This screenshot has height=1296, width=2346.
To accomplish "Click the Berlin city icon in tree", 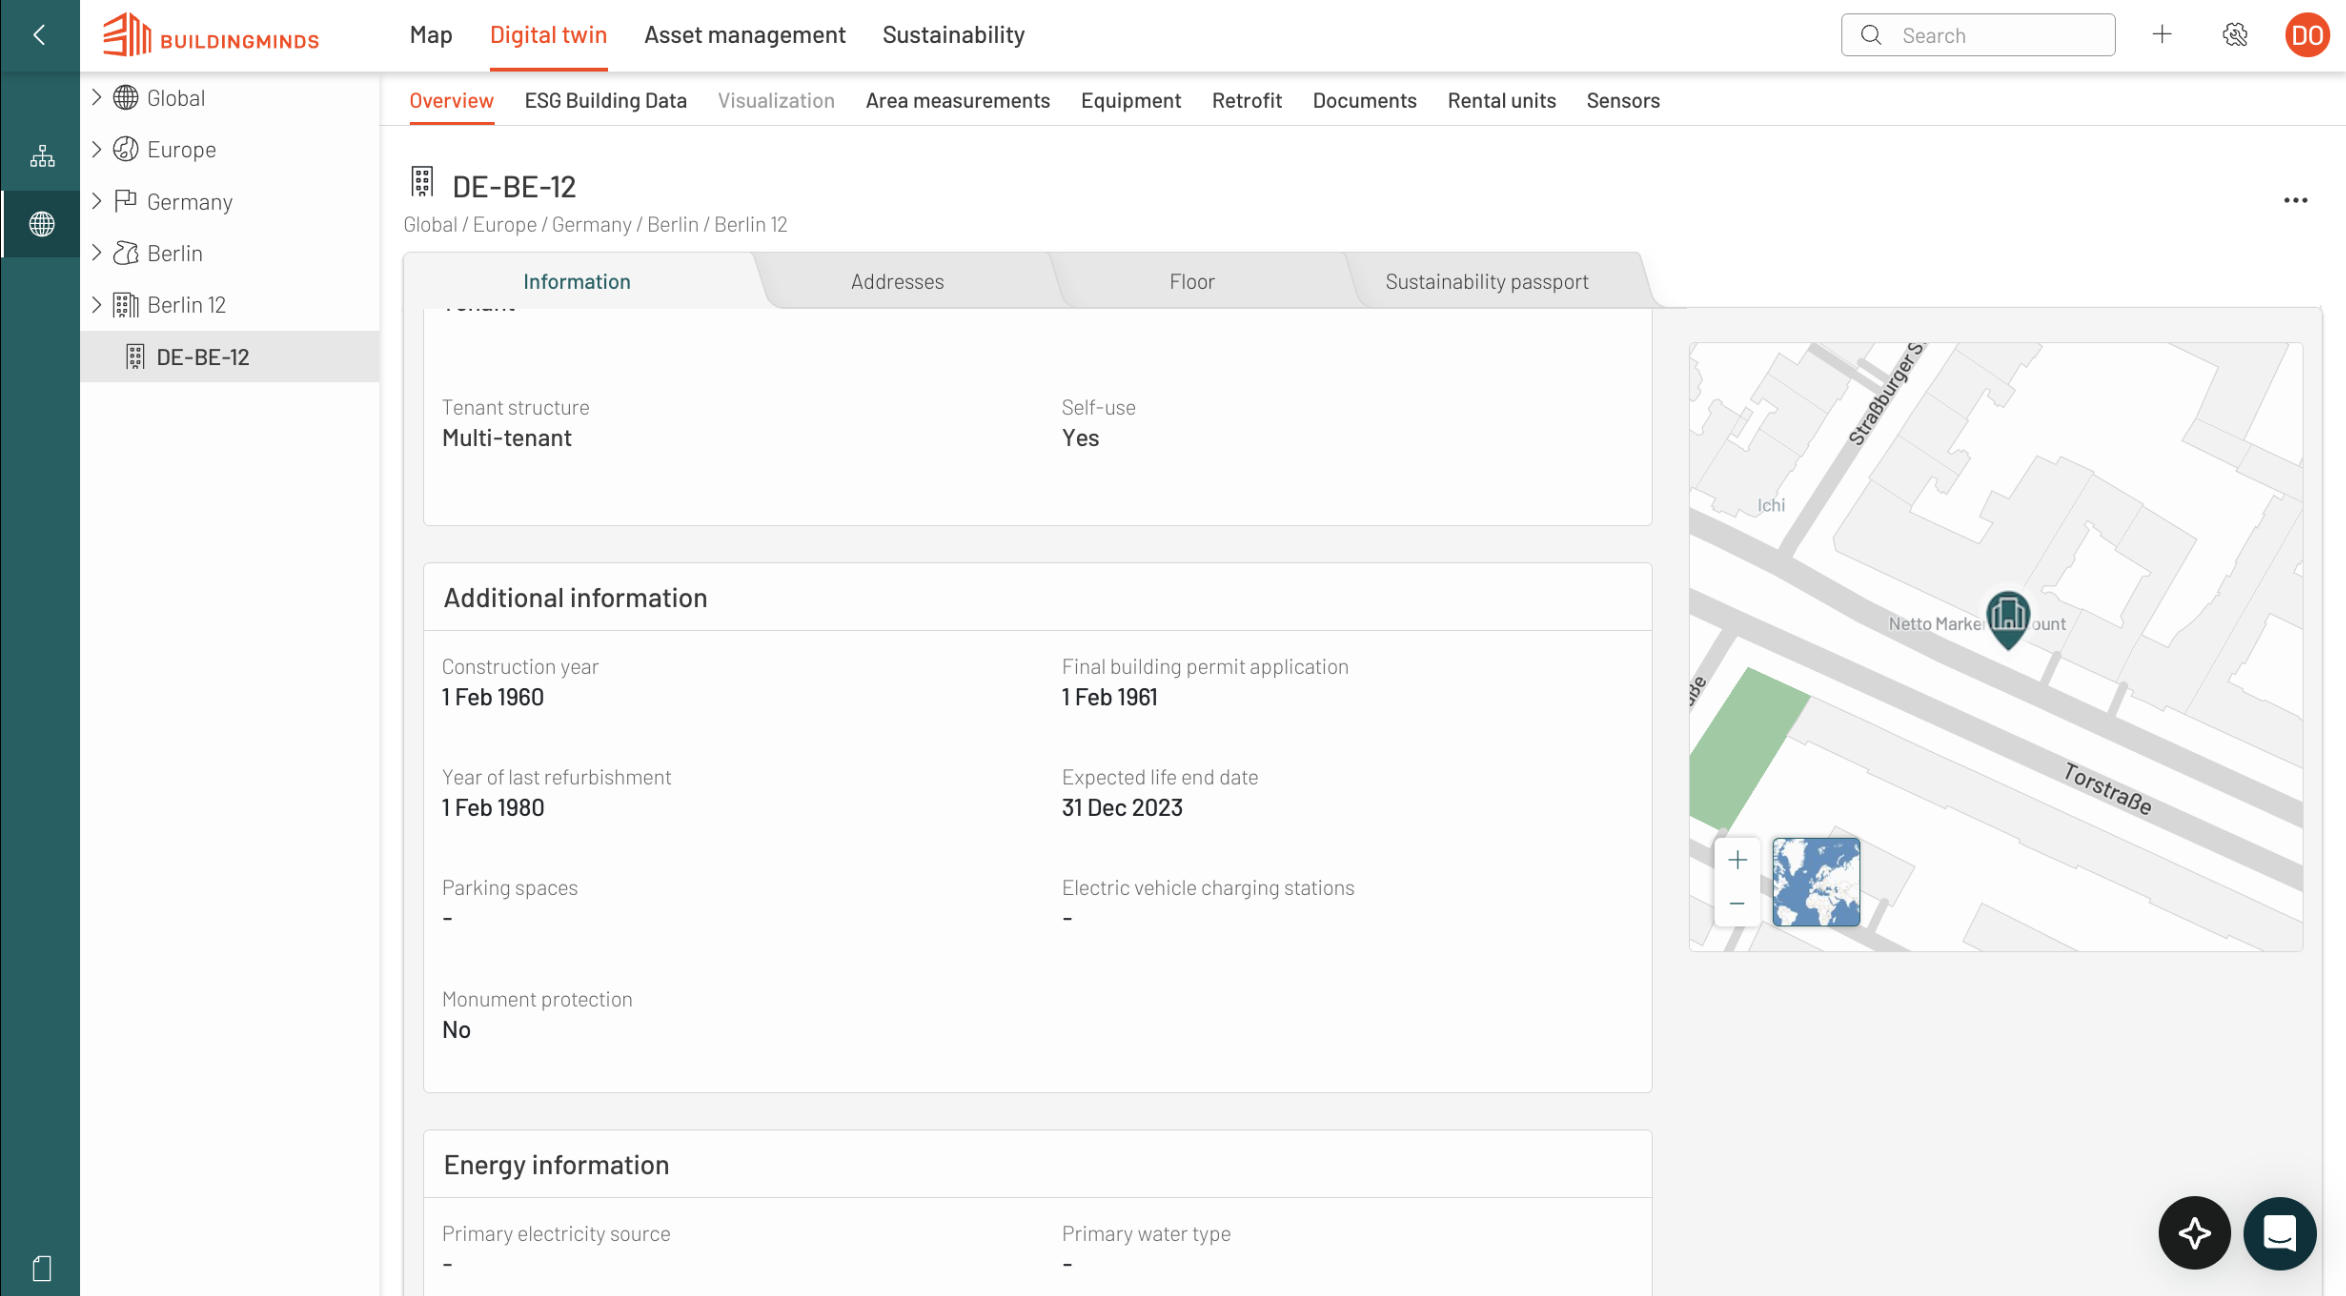I will pos(125,253).
